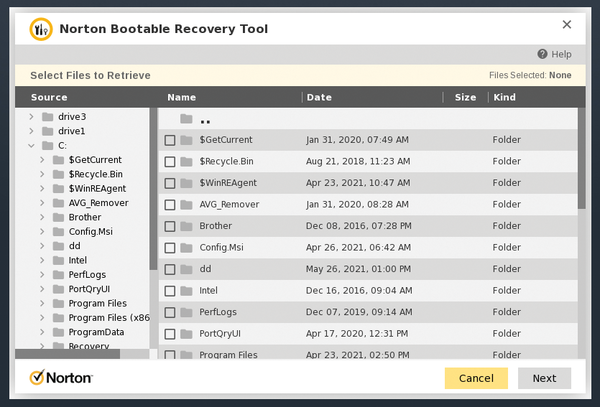Check the $GetCurrent folder checkbox
600x407 pixels.
point(170,140)
